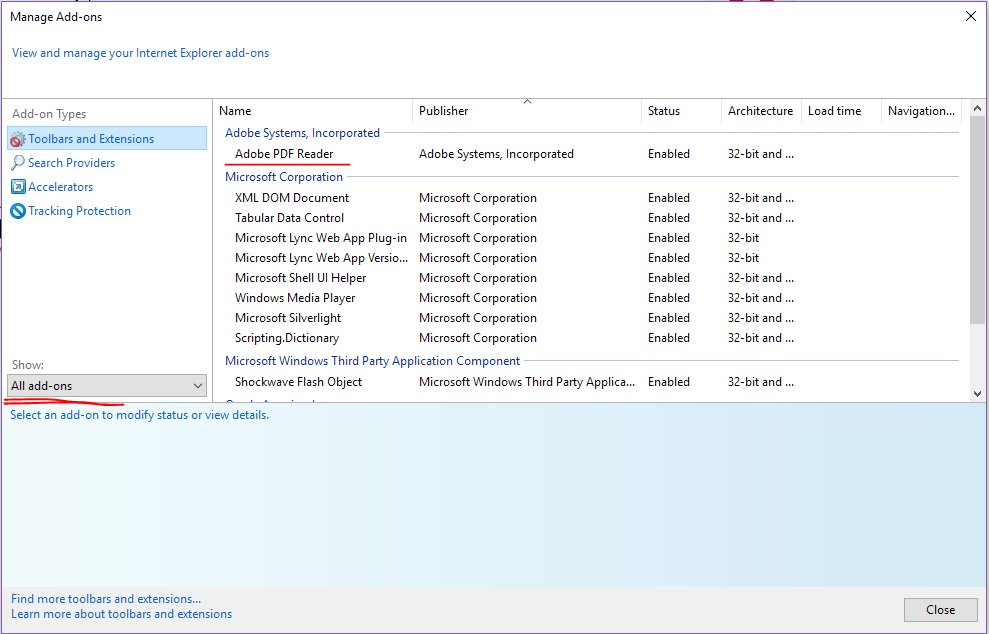Sort list by Architecture column header
This screenshot has width=989, height=634.
(x=761, y=111)
